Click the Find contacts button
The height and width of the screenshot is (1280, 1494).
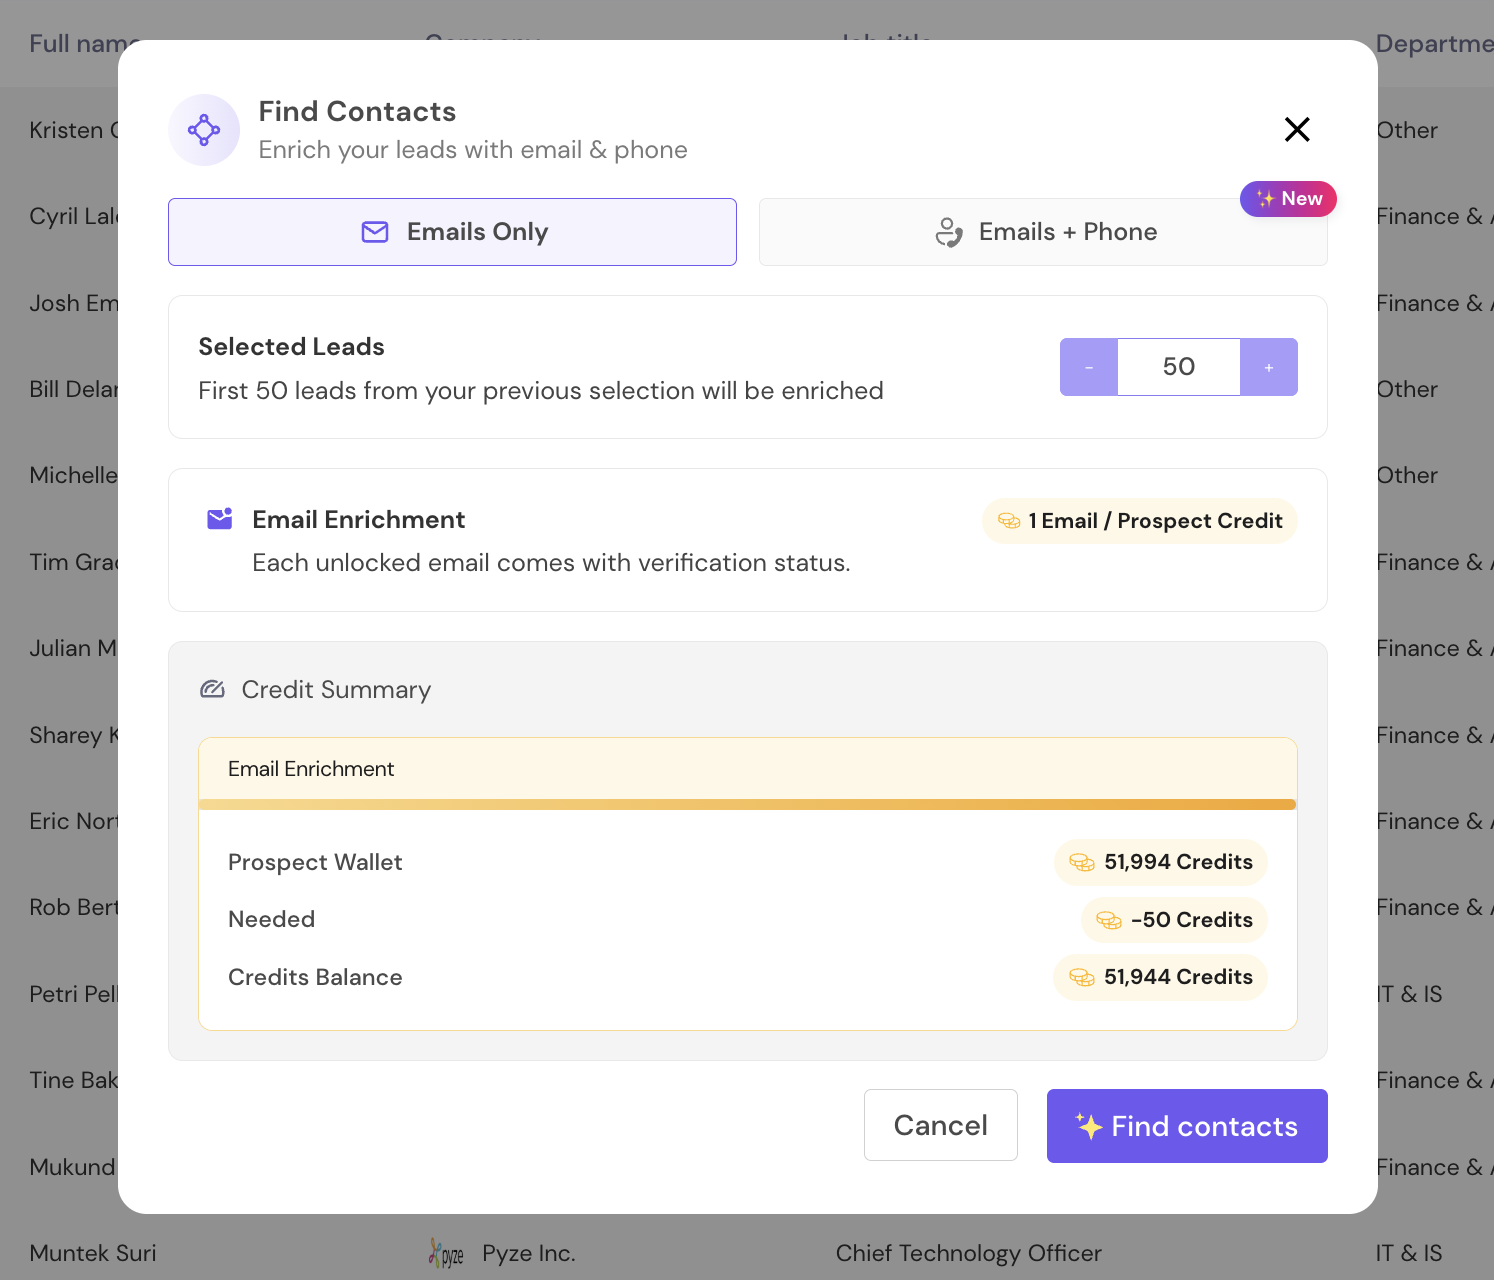(x=1187, y=1126)
